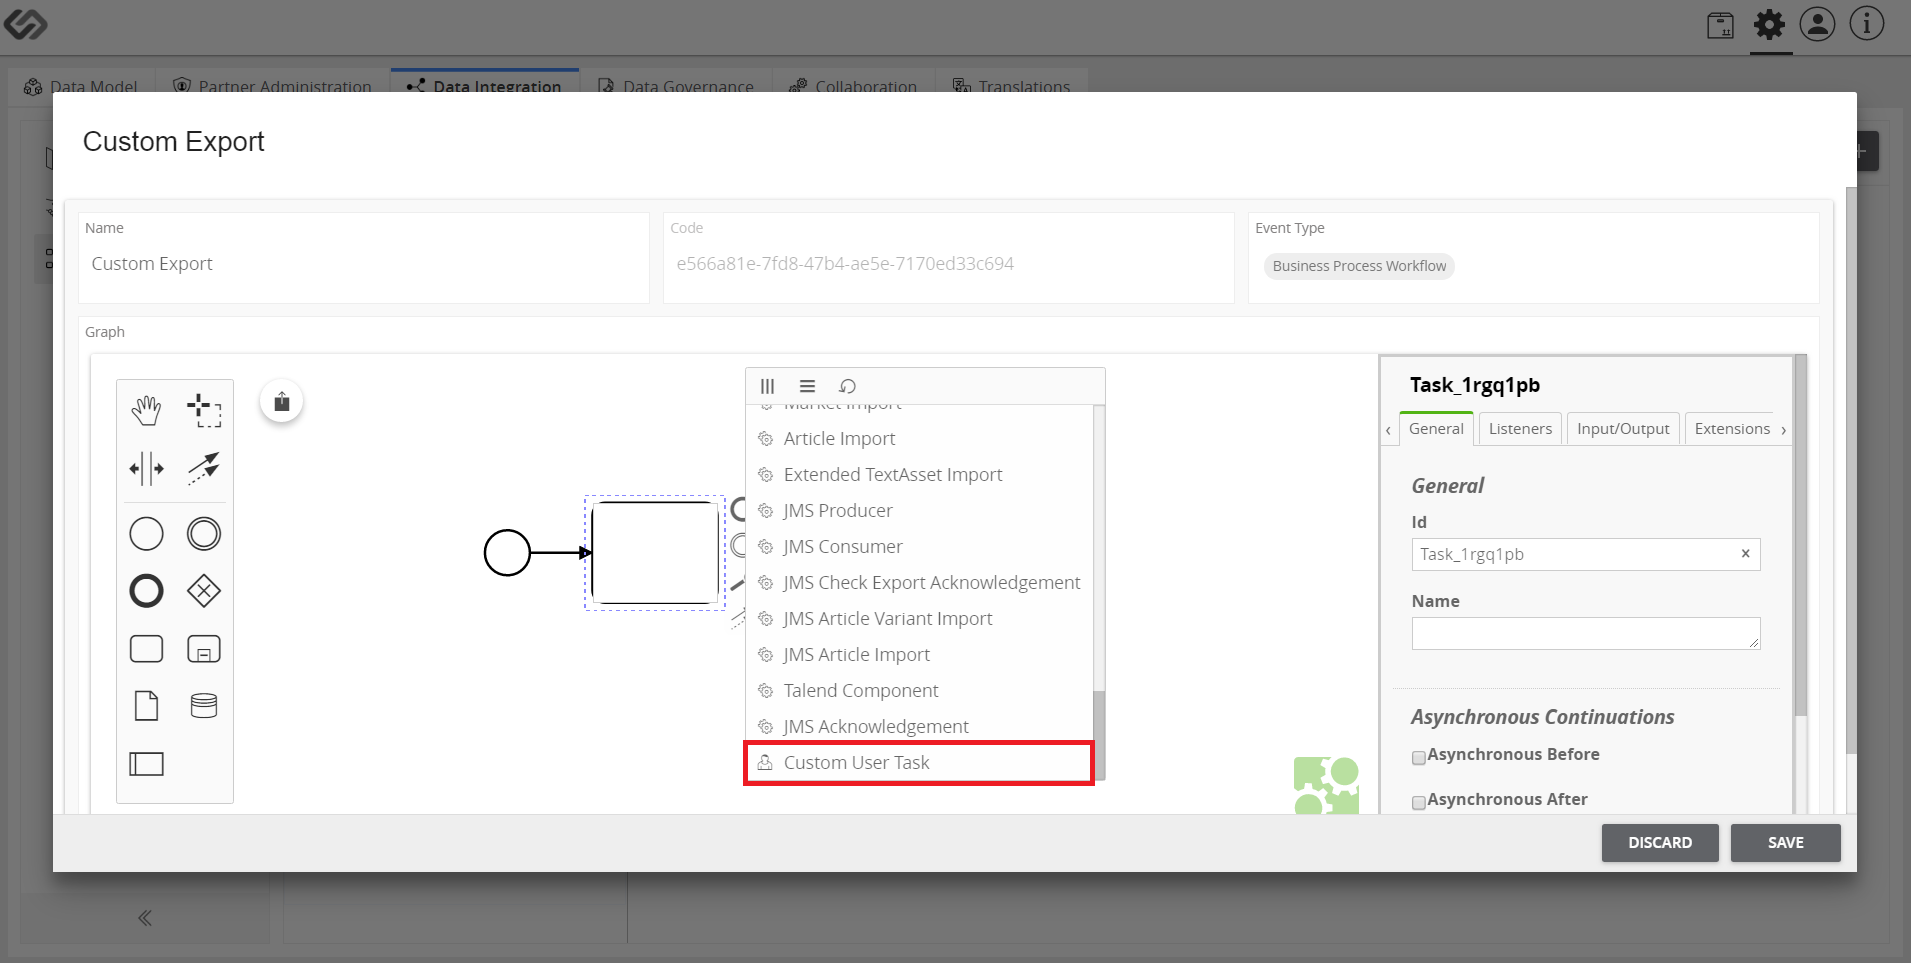Click the workflow Name field Custom Export

point(364,264)
